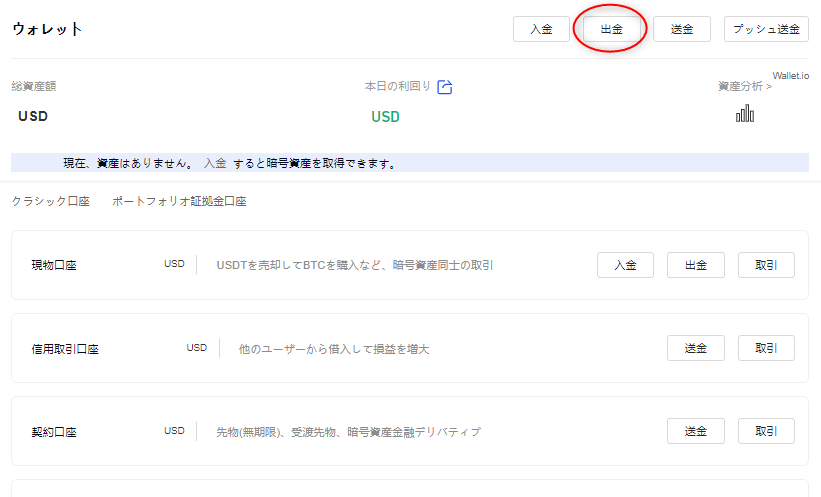This screenshot has width=821, height=497.
Task: Open 取引 for the 信用取引口座 row
Action: (766, 348)
